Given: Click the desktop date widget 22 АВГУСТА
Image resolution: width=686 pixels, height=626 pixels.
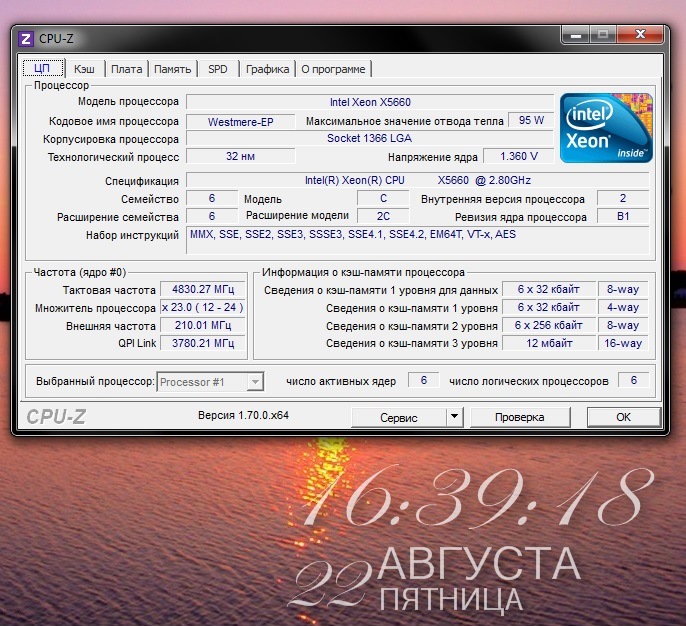Looking at the screenshot, I should 435,577.
